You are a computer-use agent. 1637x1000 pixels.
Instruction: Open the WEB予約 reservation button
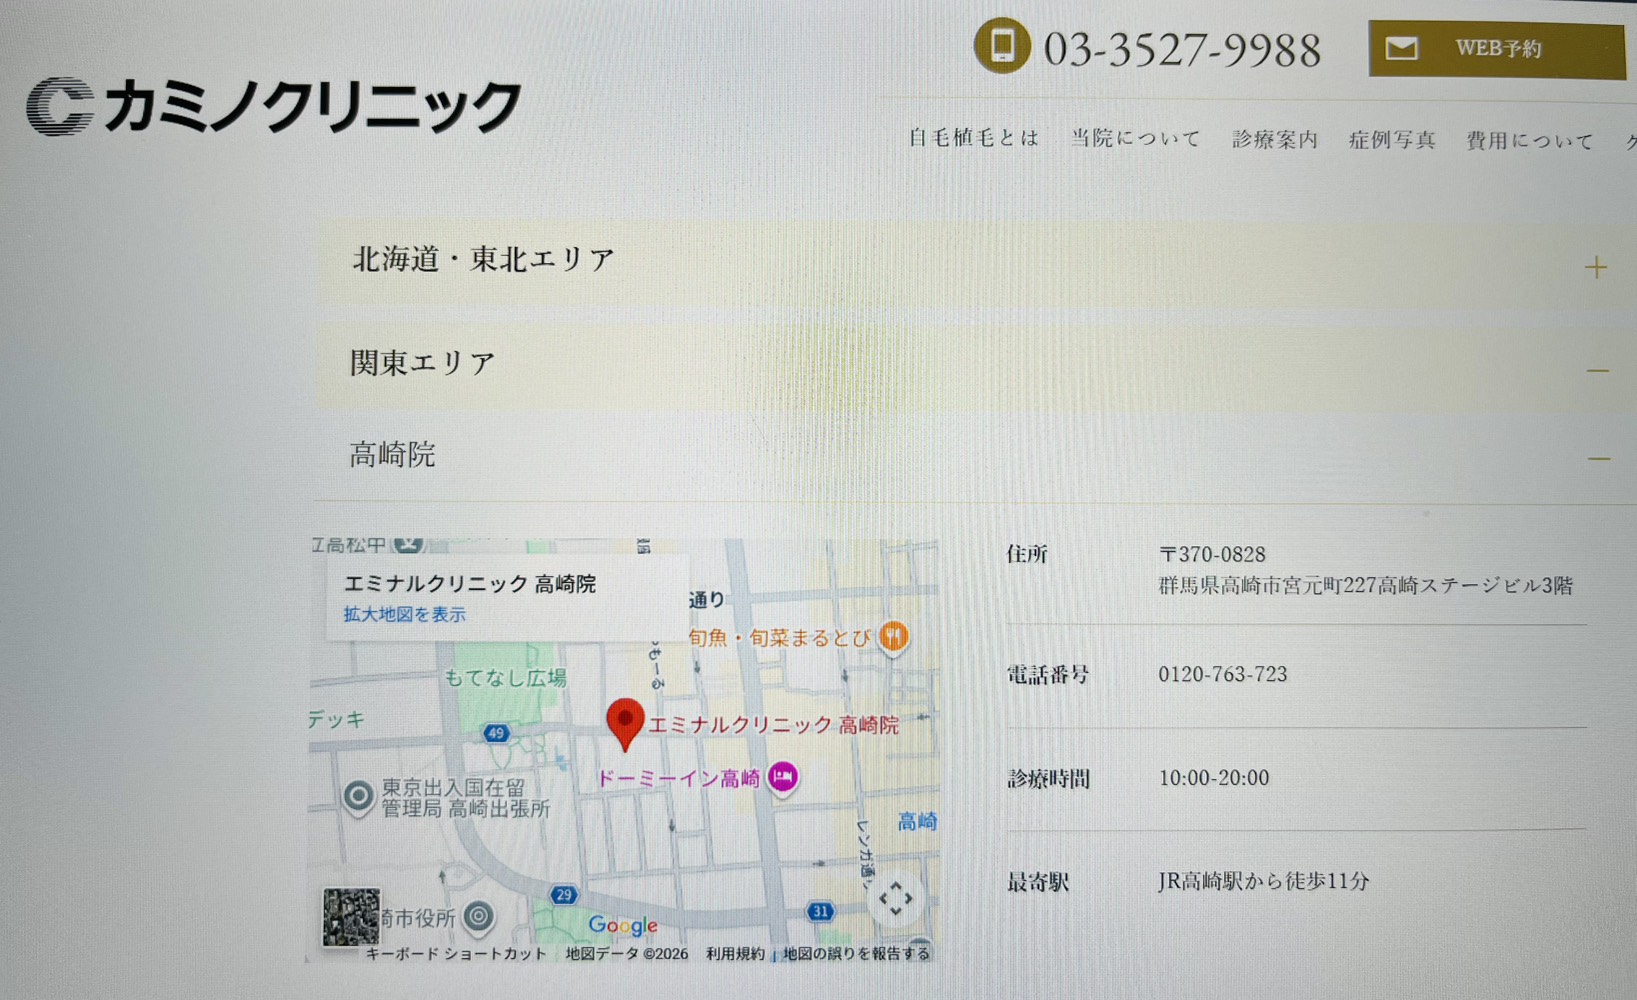point(1497,49)
